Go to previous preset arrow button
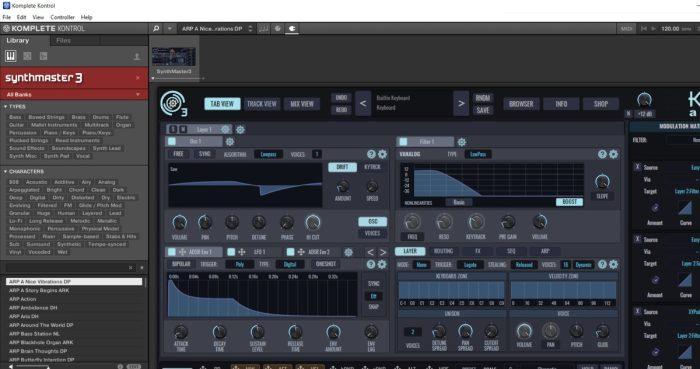The width and height of the screenshot is (700, 369). coord(363,104)
